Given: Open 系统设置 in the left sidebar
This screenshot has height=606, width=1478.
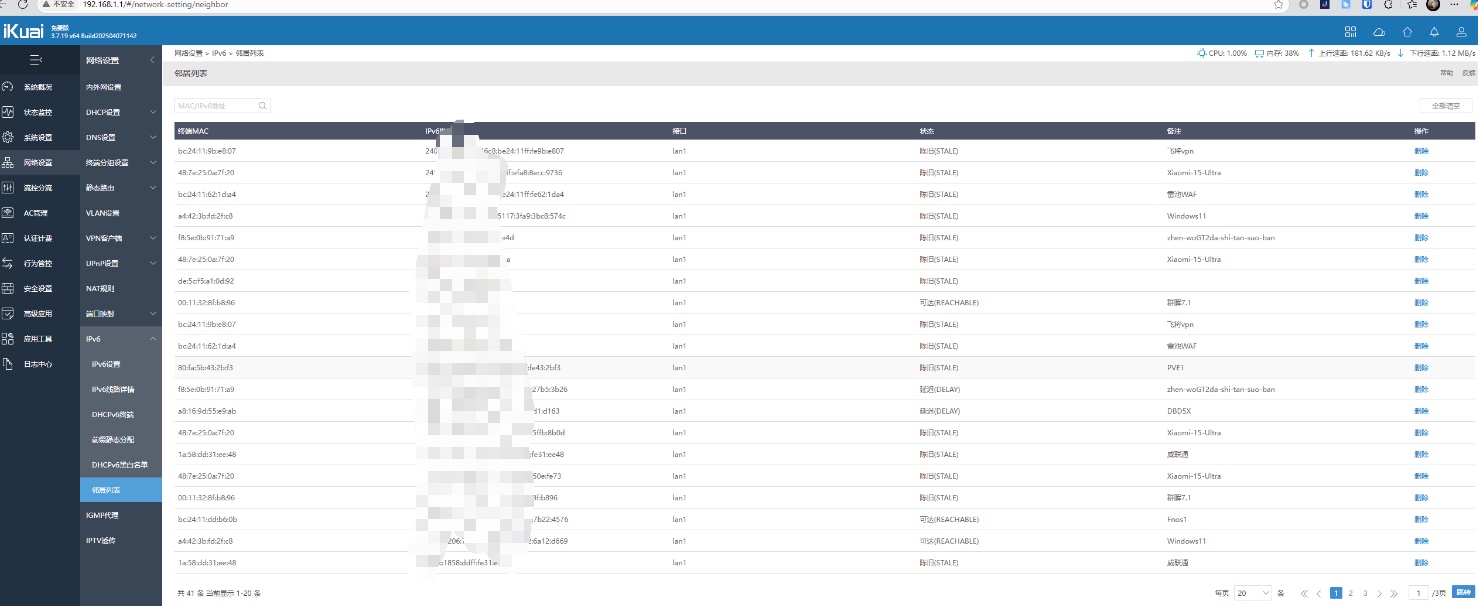Looking at the screenshot, I should pyautogui.click(x=38, y=137).
